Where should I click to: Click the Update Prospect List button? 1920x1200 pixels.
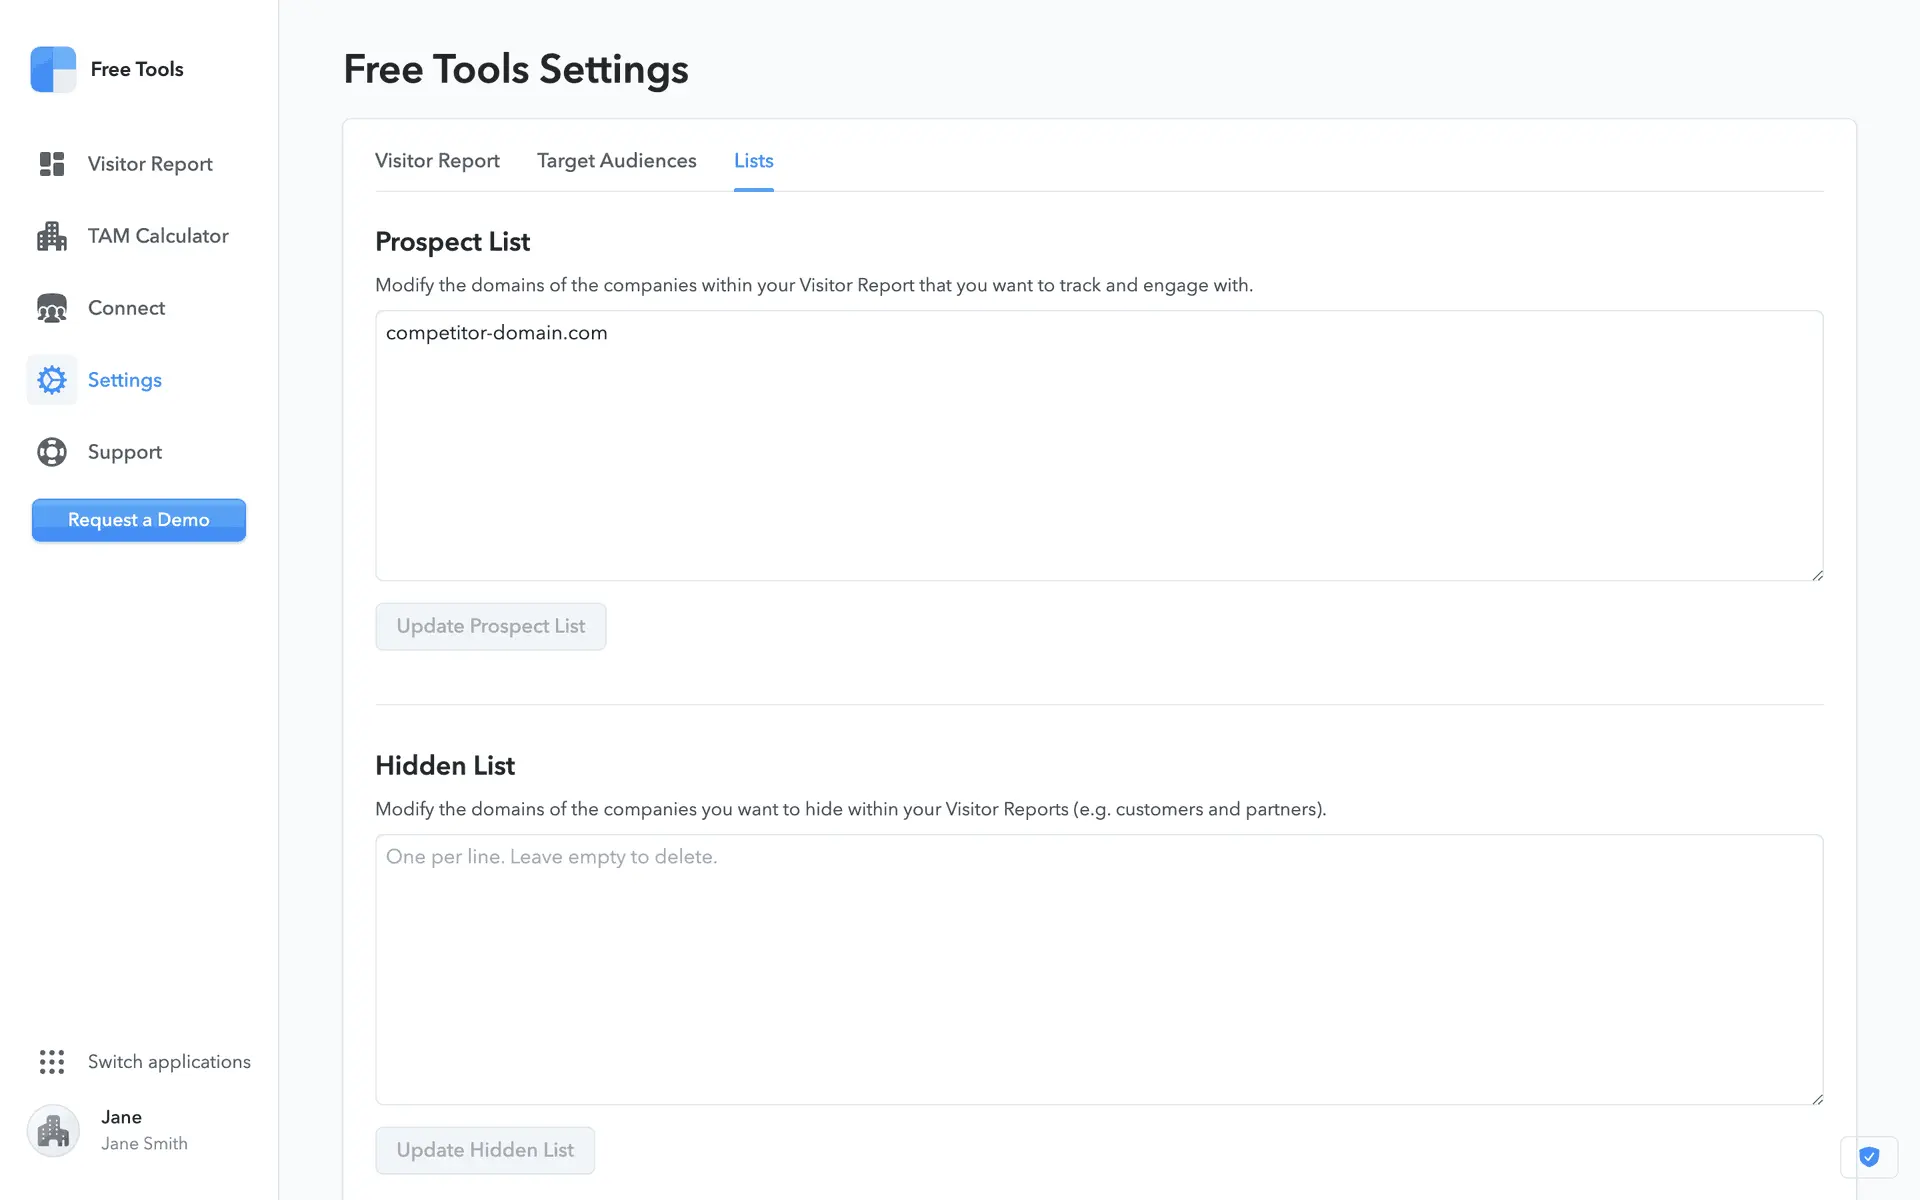[490, 626]
